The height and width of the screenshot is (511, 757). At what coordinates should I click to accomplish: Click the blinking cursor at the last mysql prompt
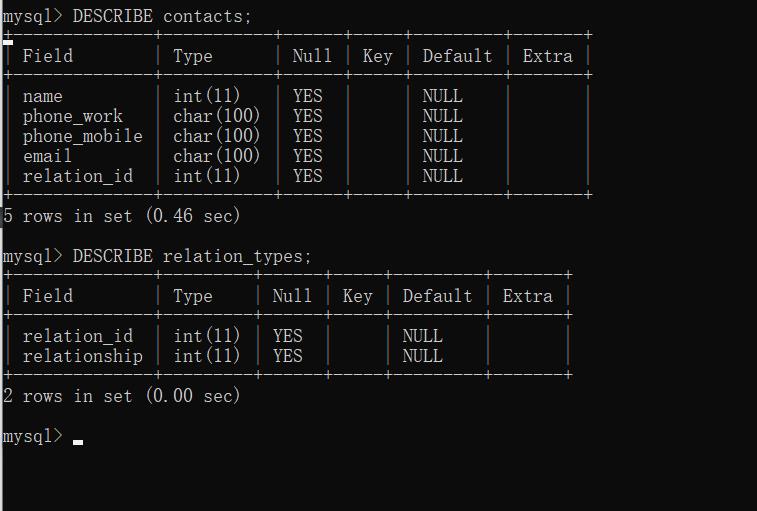[78, 442]
